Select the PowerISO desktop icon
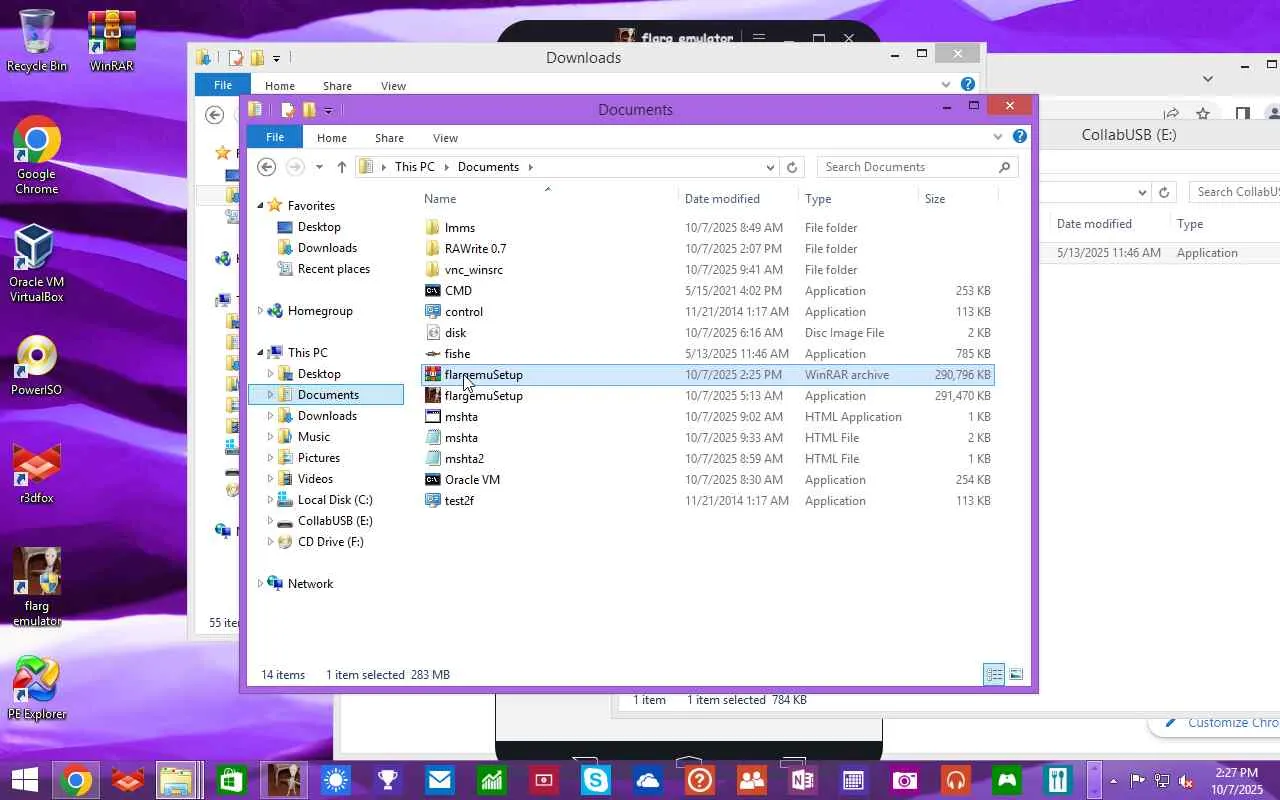This screenshot has width=1280, height=800. coord(37,366)
